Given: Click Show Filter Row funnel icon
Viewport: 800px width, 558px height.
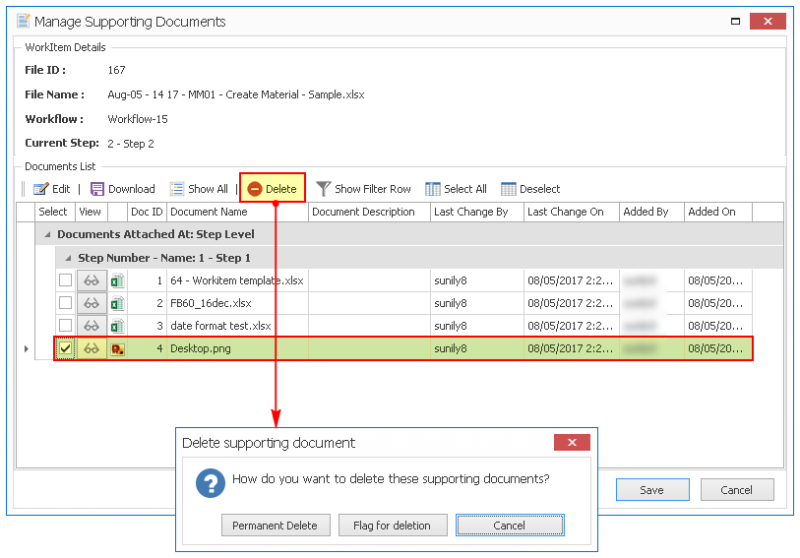Looking at the screenshot, I should 323,189.
